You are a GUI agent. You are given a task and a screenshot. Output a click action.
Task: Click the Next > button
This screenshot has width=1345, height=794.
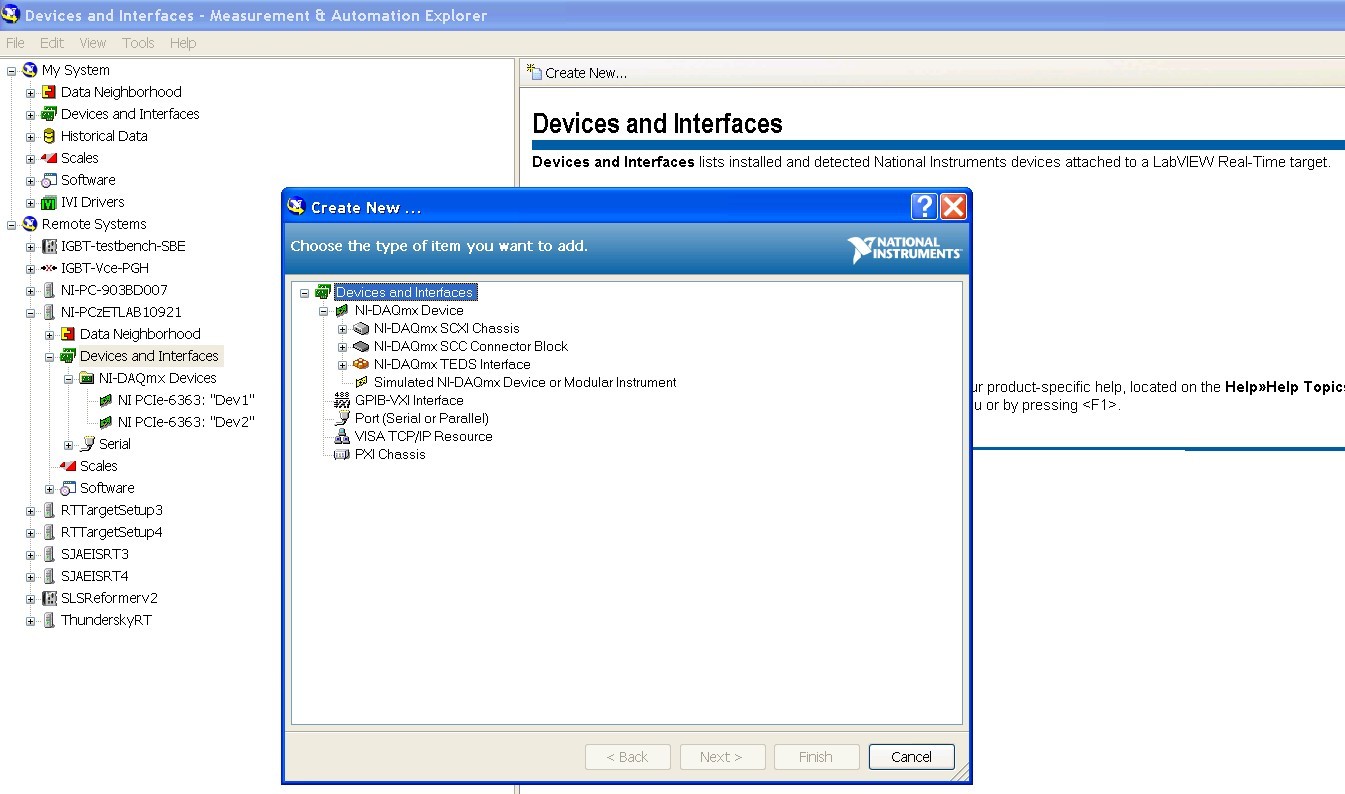click(722, 757)
